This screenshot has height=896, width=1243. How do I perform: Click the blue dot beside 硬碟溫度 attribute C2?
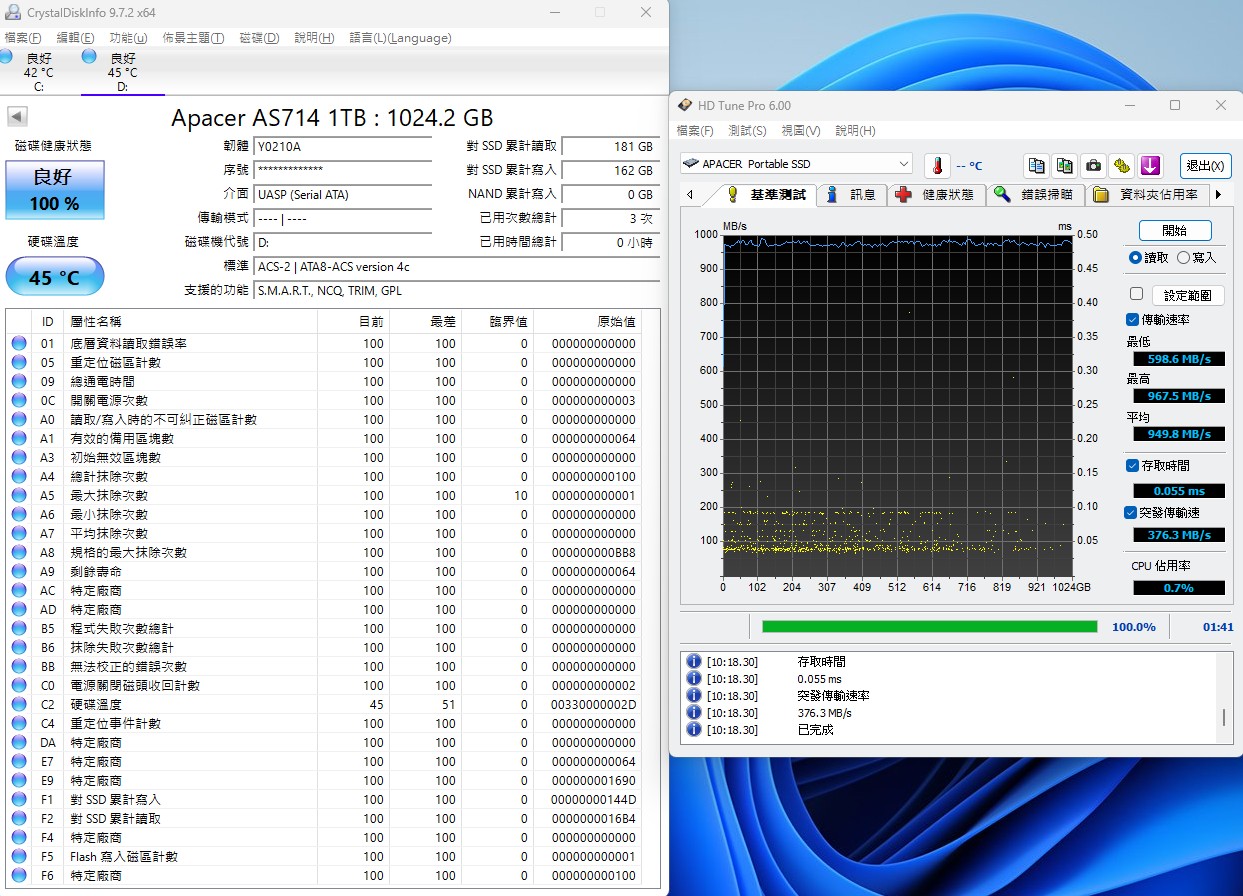(x=19, y=704)
